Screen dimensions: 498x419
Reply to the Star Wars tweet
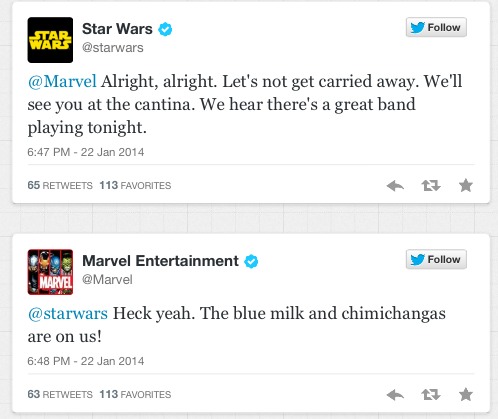click(395, 186)
